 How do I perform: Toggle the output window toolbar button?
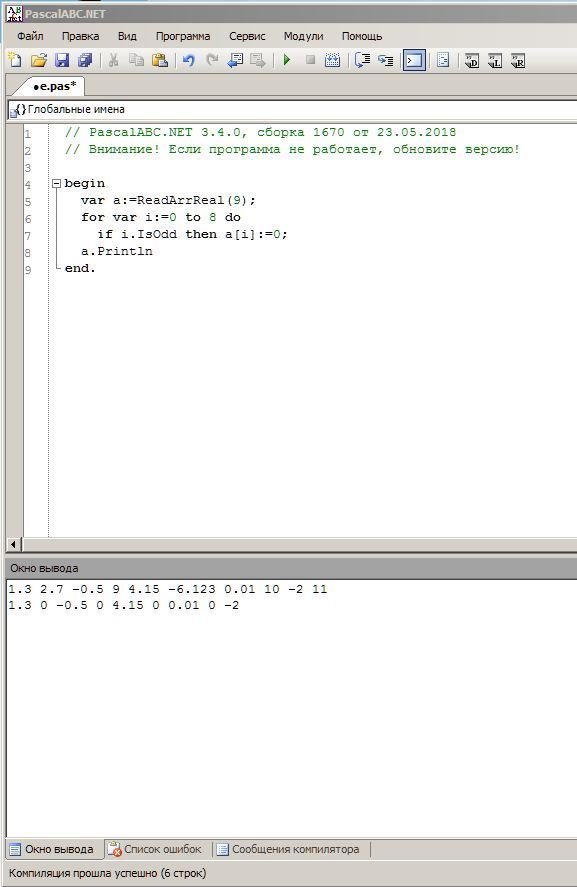click(x=414, y=60)
